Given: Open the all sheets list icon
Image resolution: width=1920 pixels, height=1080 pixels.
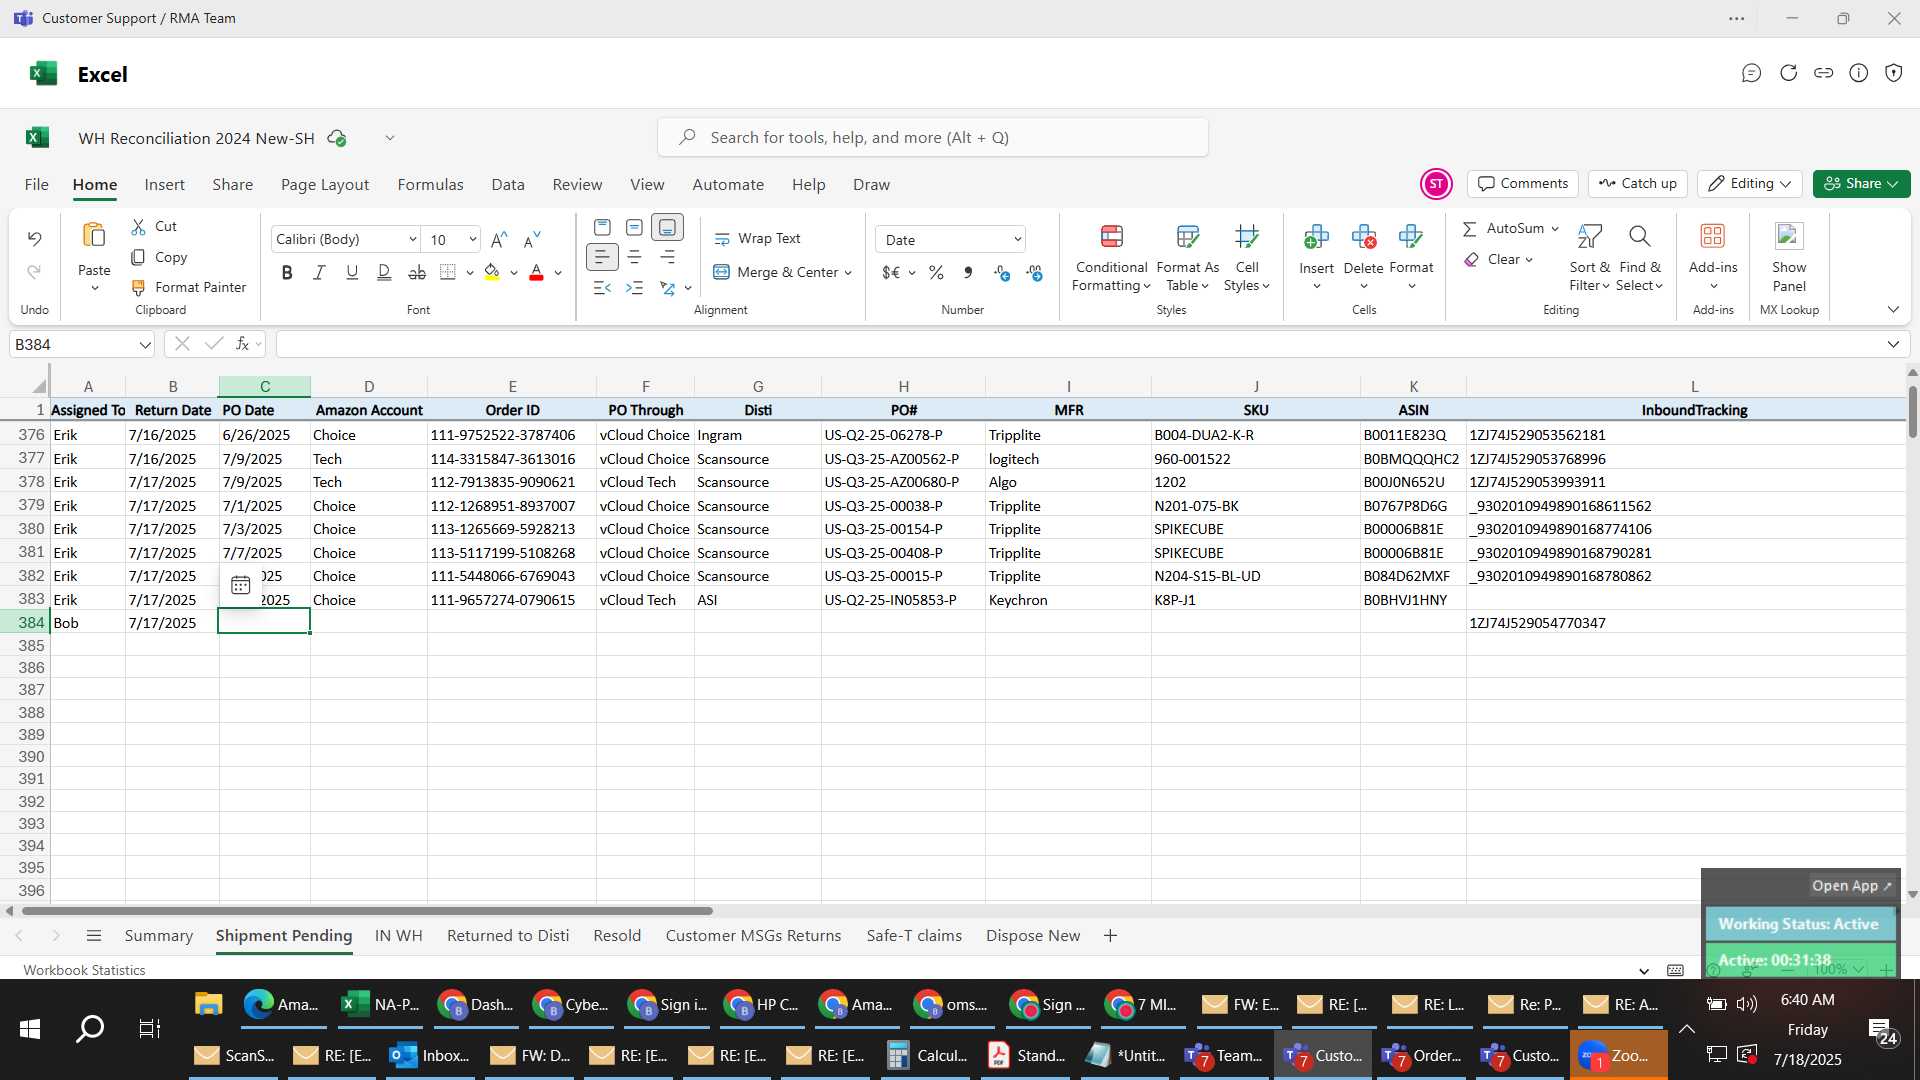Looking at the screenshot, I should click(x=94, y=936).
